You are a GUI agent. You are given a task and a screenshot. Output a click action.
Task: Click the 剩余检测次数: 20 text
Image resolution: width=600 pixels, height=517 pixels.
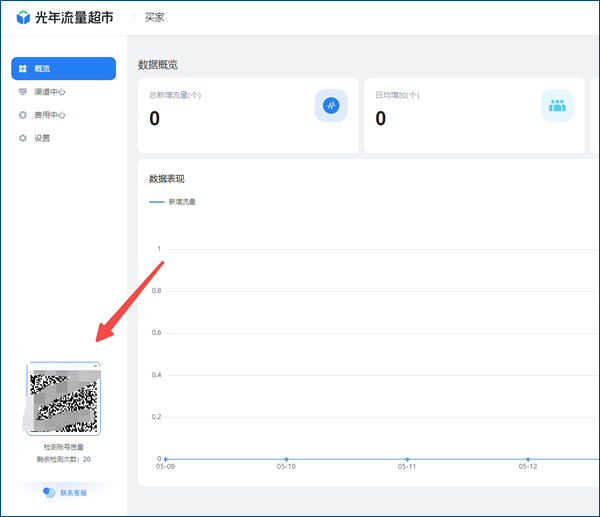tap(64, 459)
